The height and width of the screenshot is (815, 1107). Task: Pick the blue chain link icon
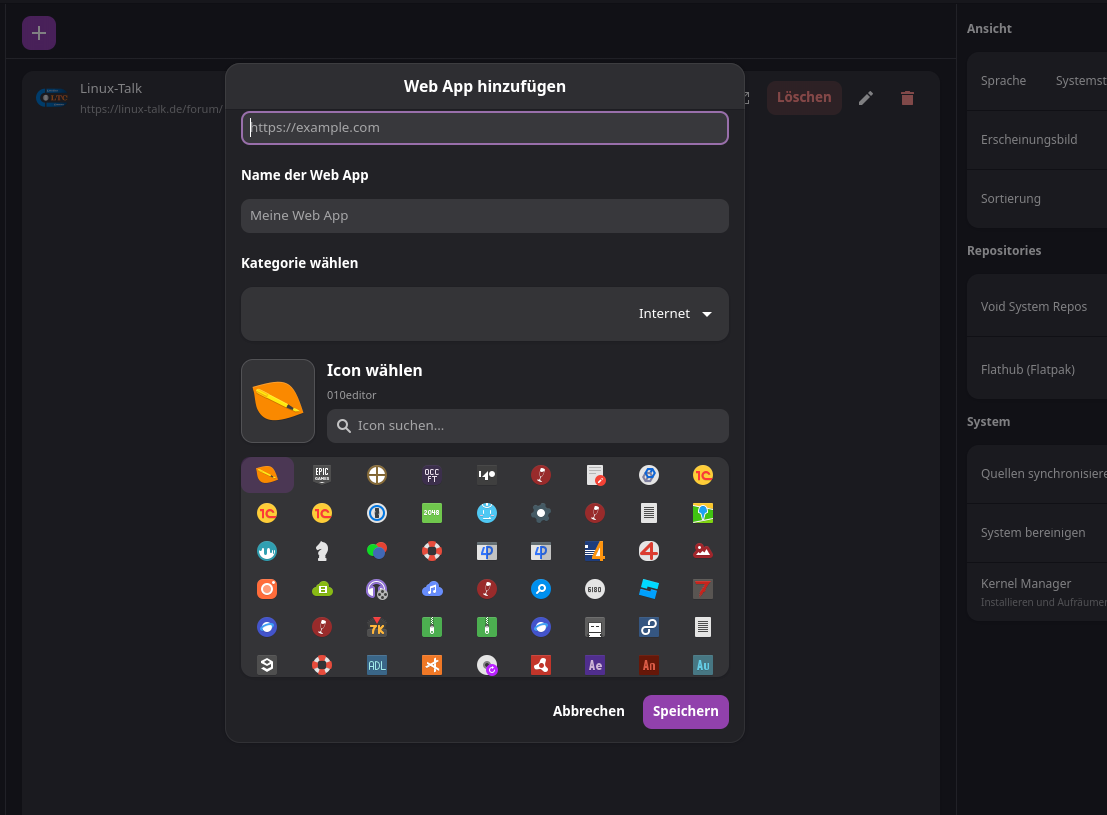pos(649,627)
